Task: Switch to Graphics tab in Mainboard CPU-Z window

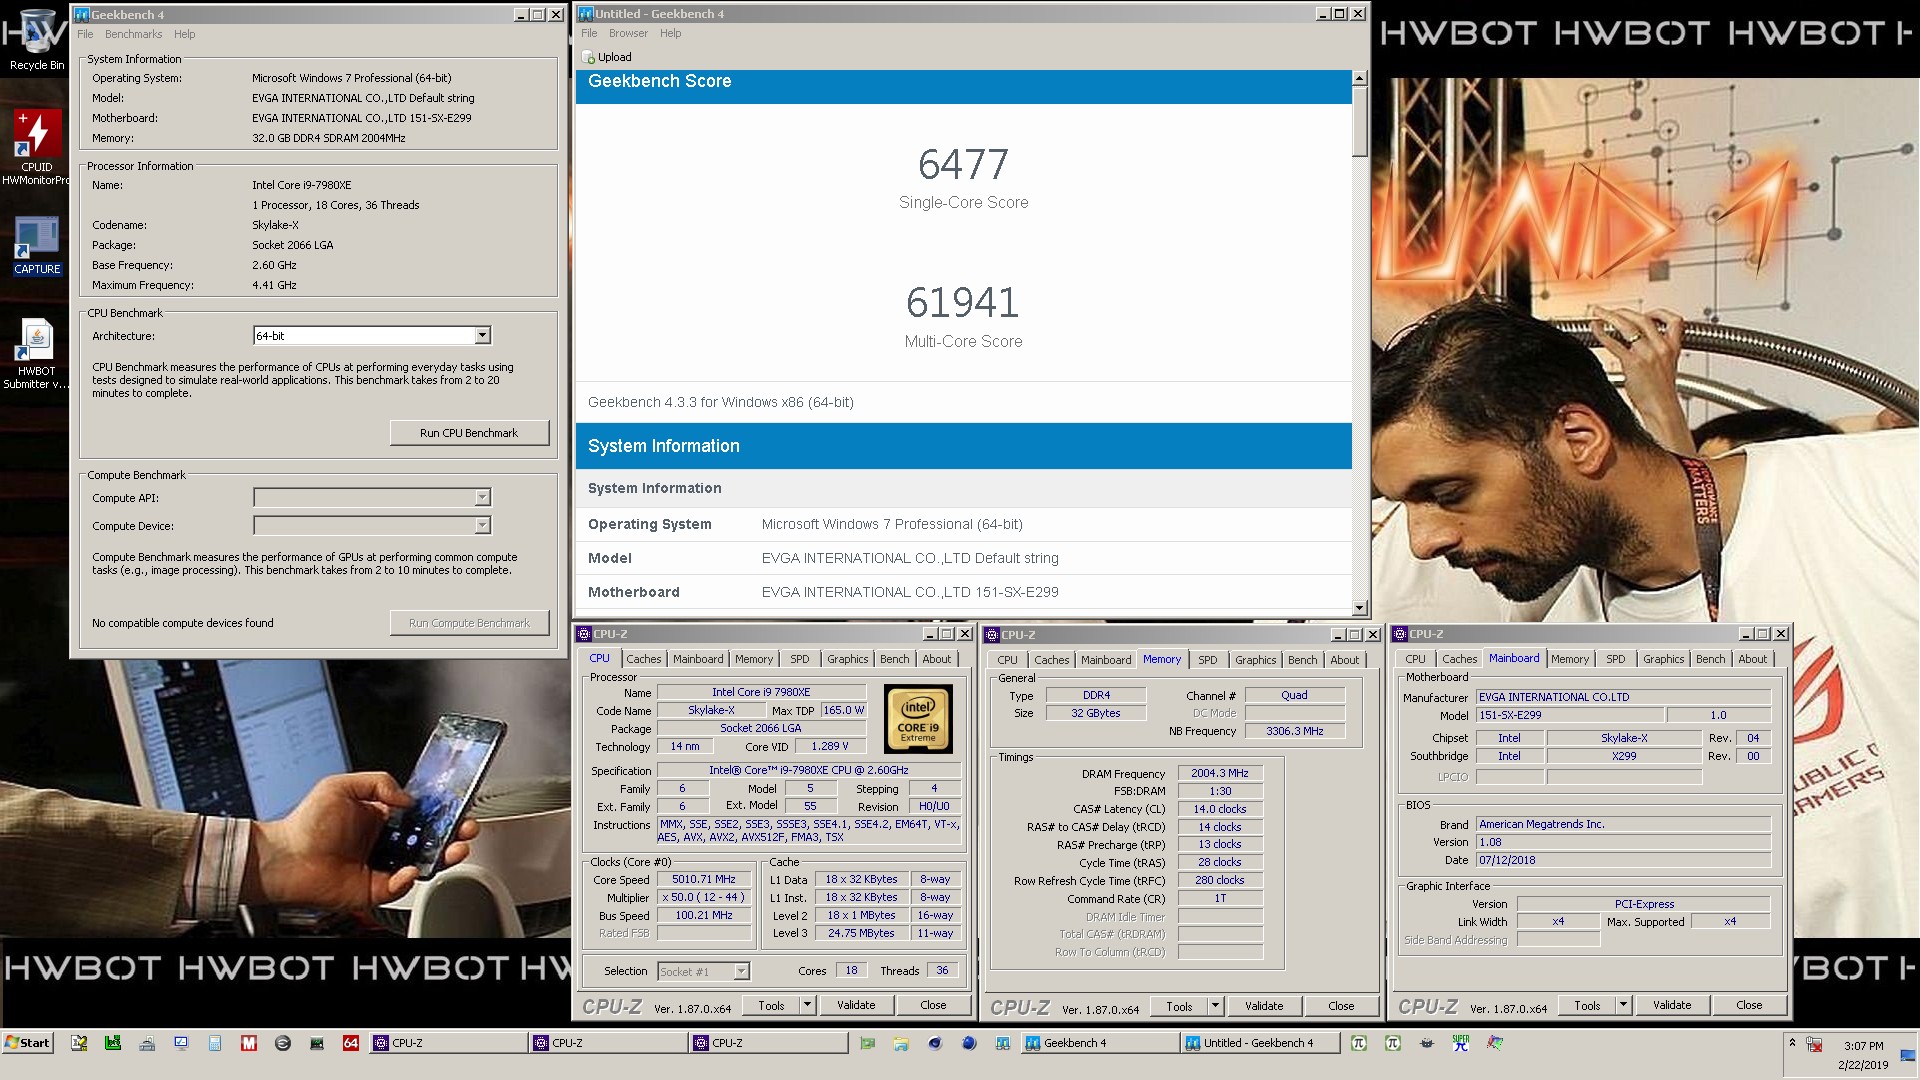Action: [x=1663, y=660]
